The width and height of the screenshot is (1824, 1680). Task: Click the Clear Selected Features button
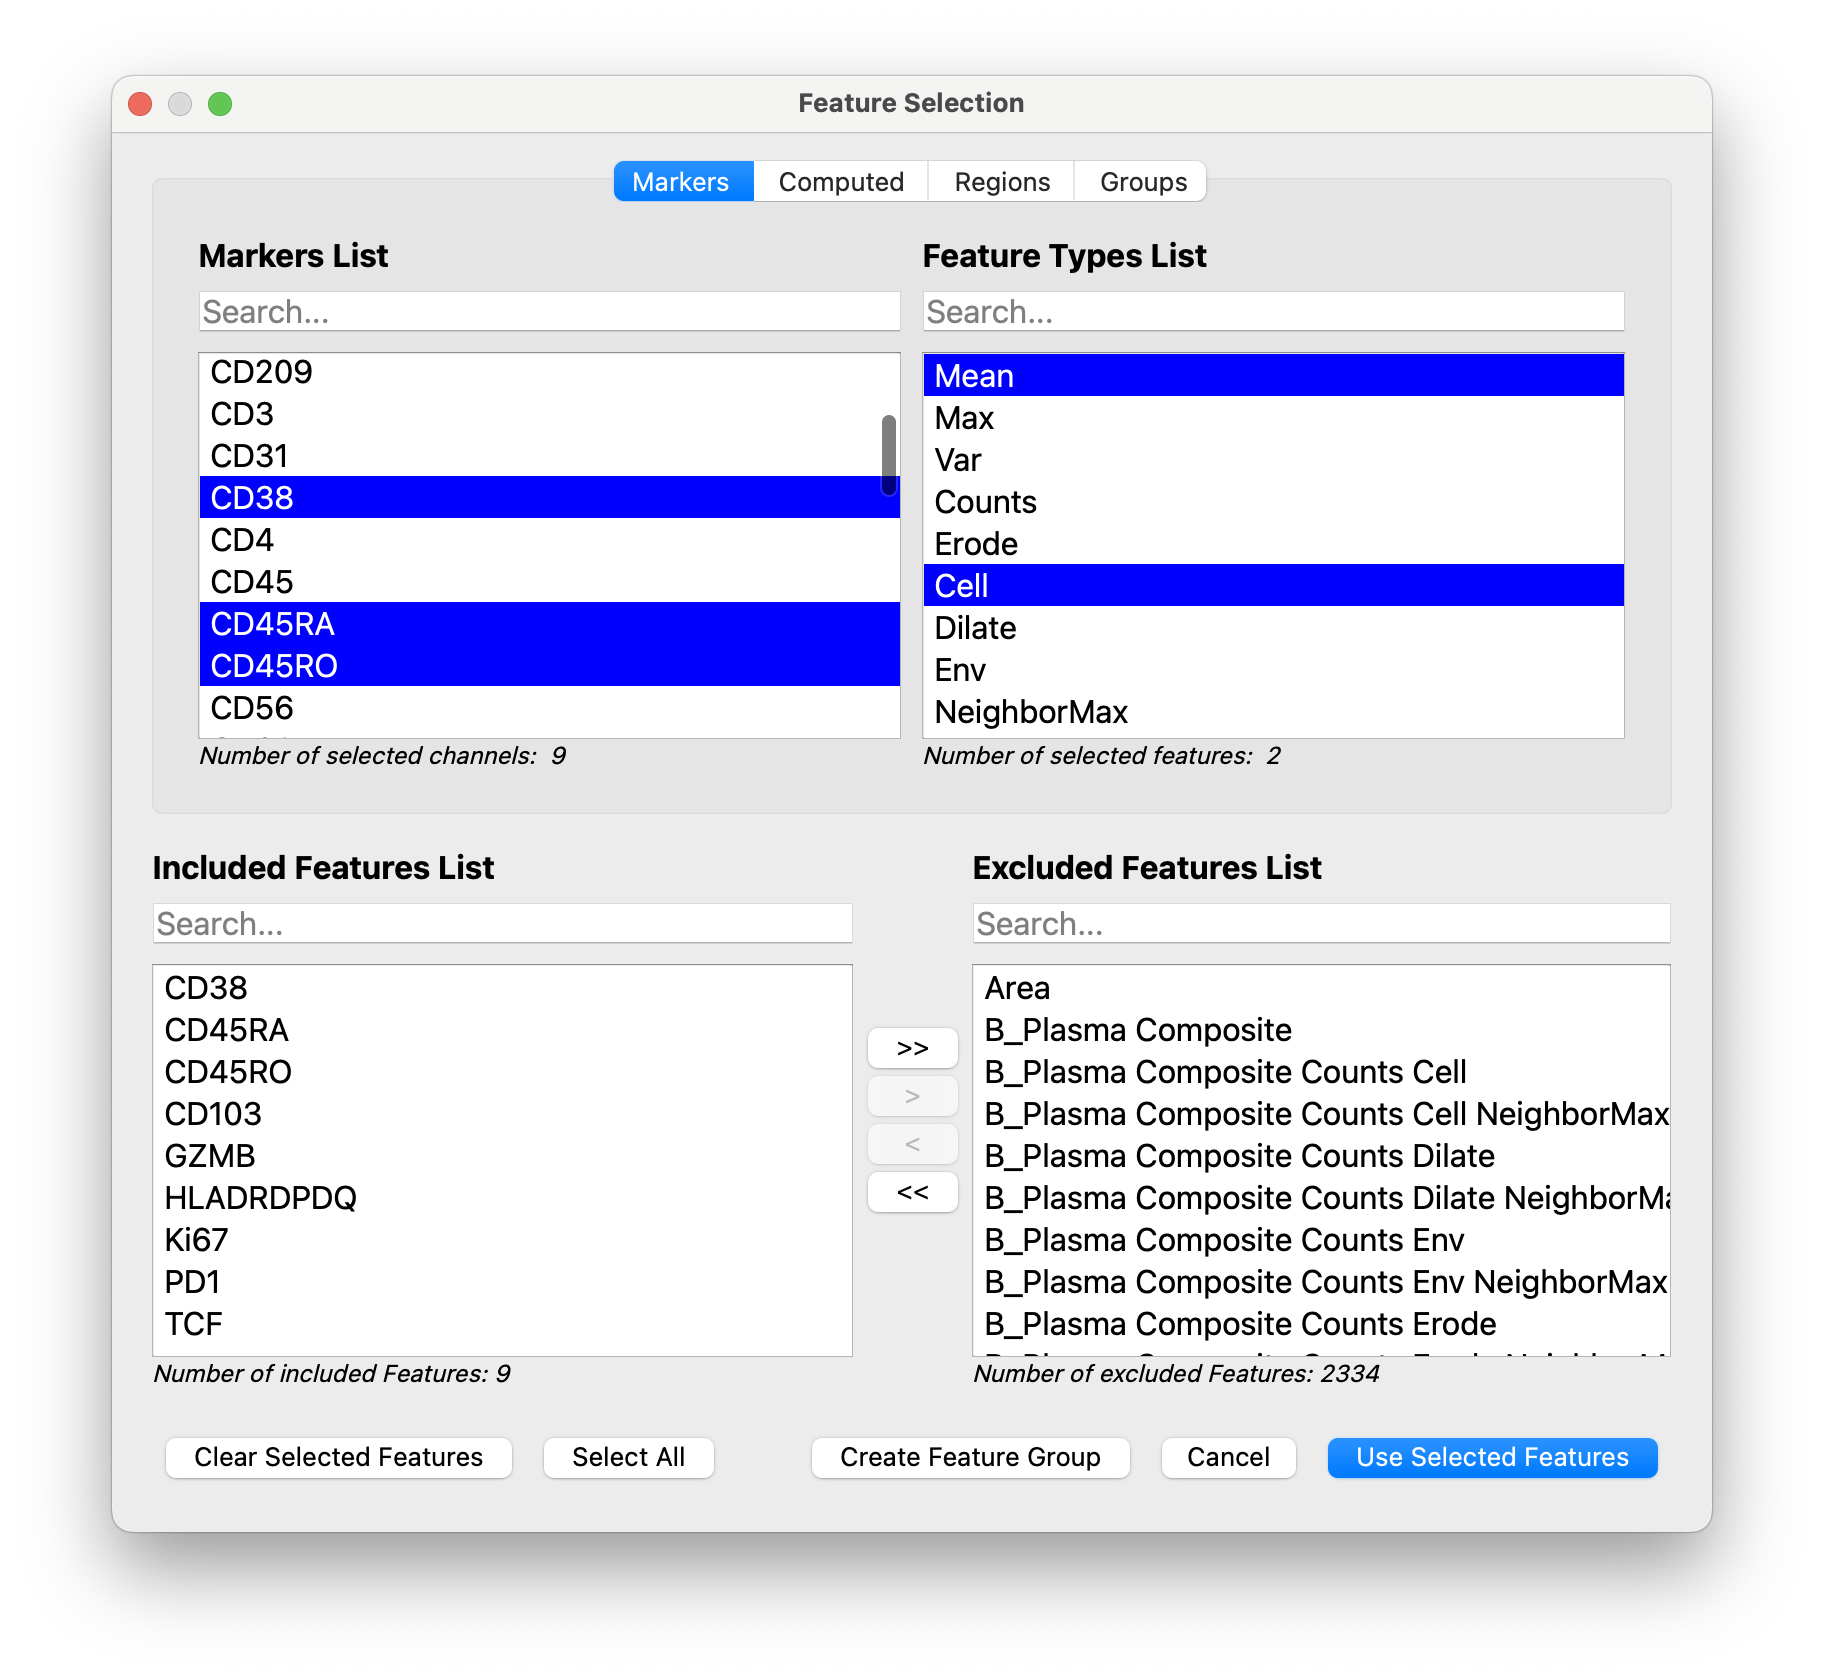(x=338, y=1457)
